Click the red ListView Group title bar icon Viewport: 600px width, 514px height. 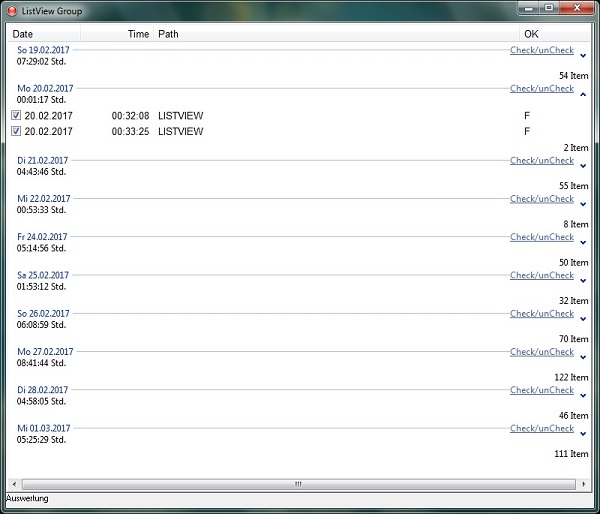point(12,10)
